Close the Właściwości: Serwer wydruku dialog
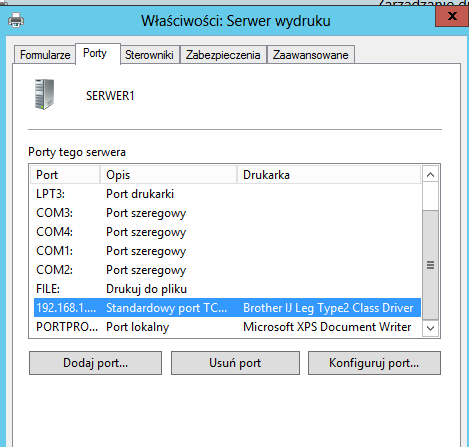This screenshot has width=469, height=447. [x=452, y=16]
